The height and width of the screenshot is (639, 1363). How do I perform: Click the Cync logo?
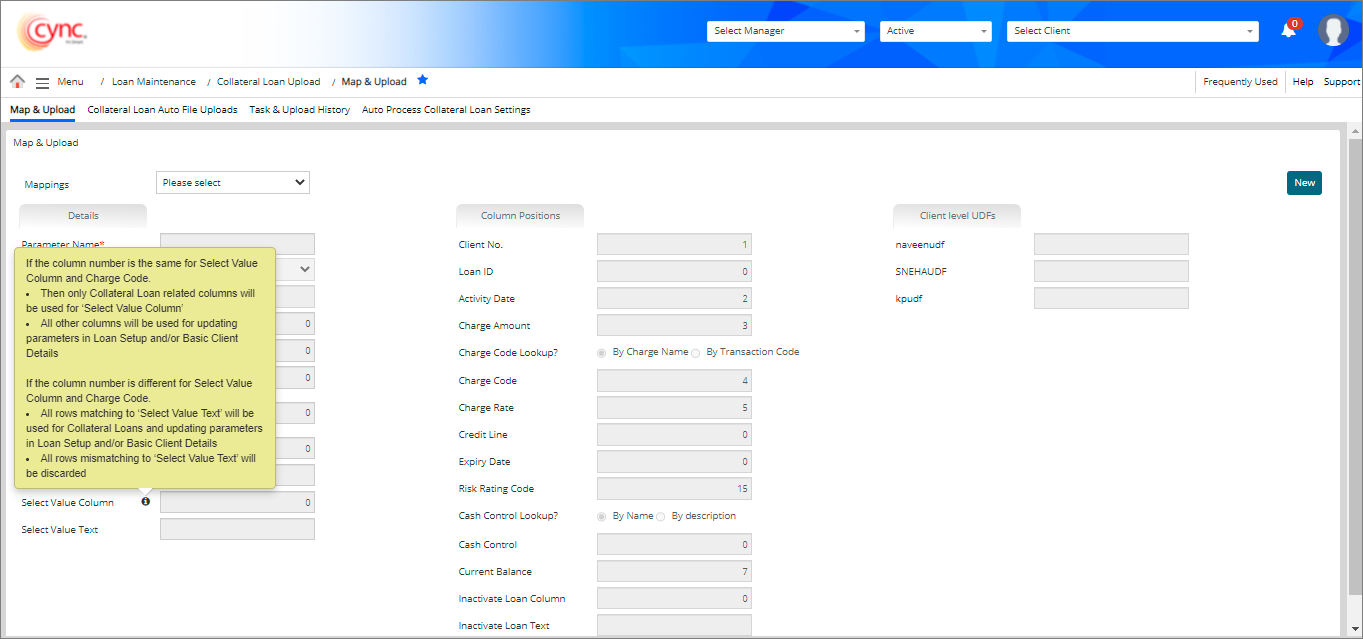point(53,32)
